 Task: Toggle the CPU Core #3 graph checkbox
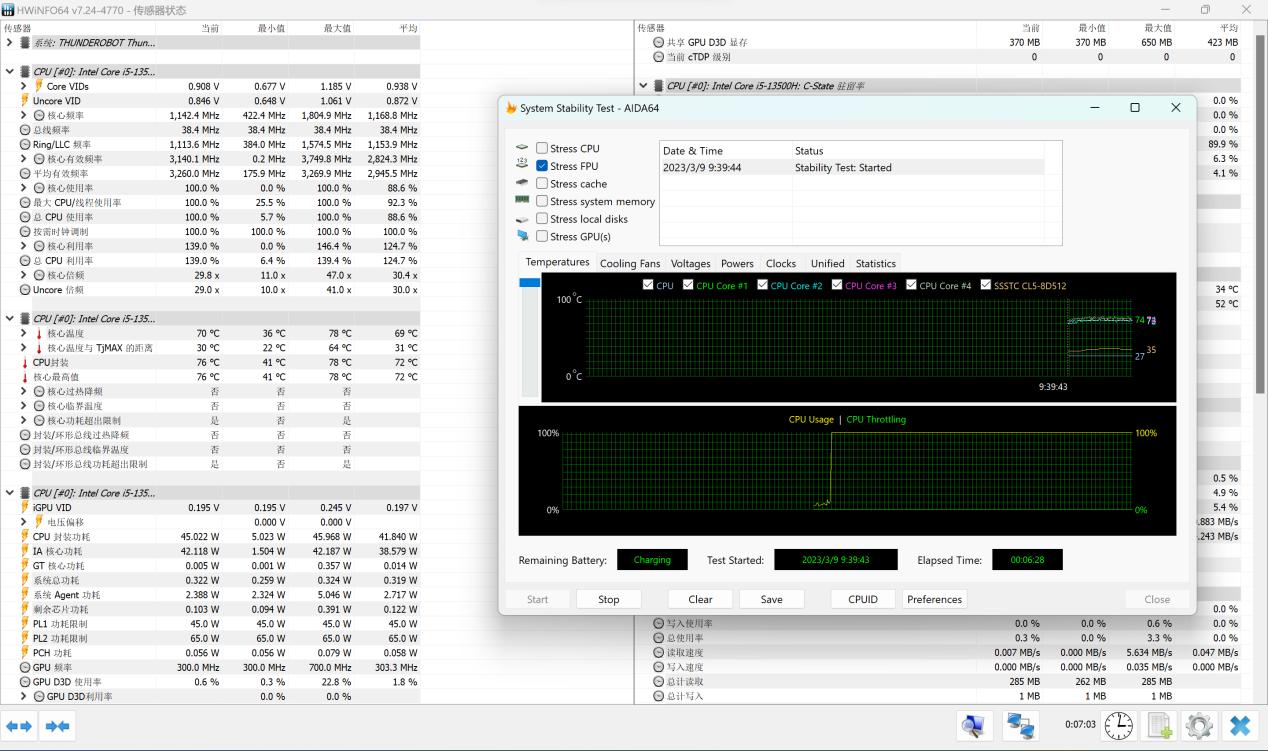(x=837, y=286)
